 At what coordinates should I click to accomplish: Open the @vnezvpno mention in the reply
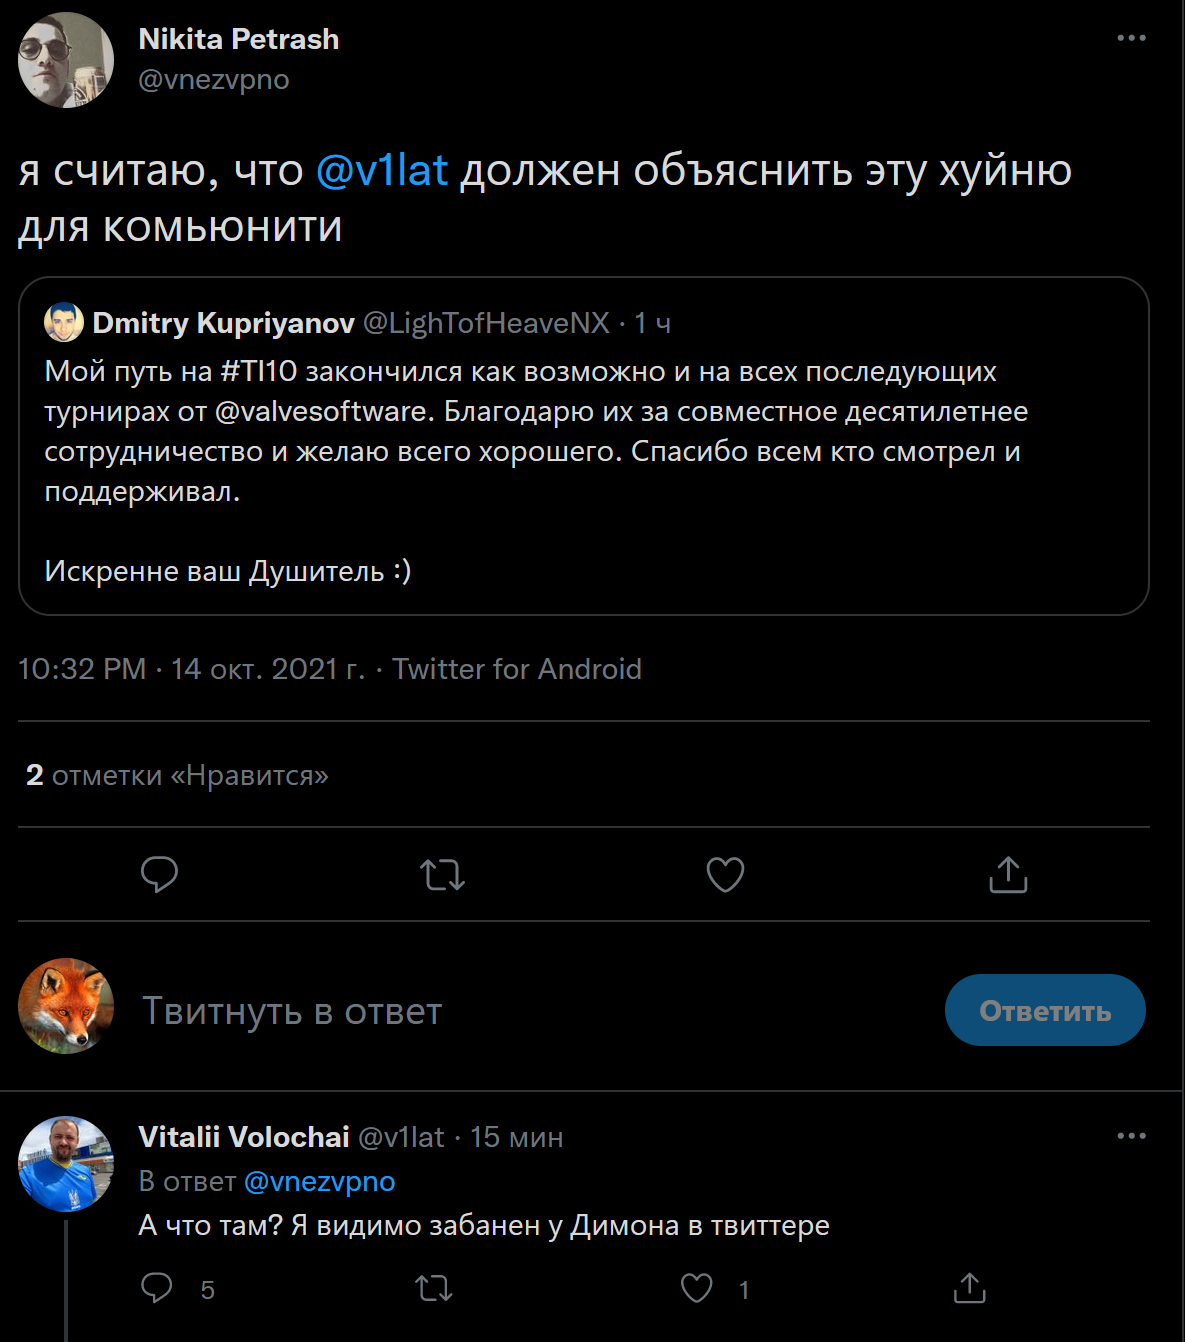[319, 1182]
